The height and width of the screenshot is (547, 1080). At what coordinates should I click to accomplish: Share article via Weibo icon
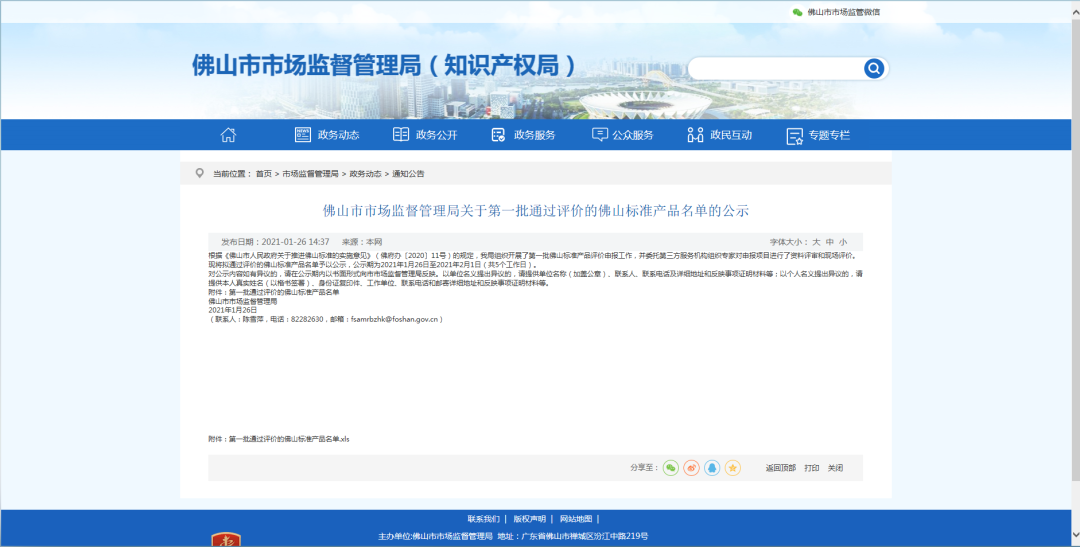[692, 468]
